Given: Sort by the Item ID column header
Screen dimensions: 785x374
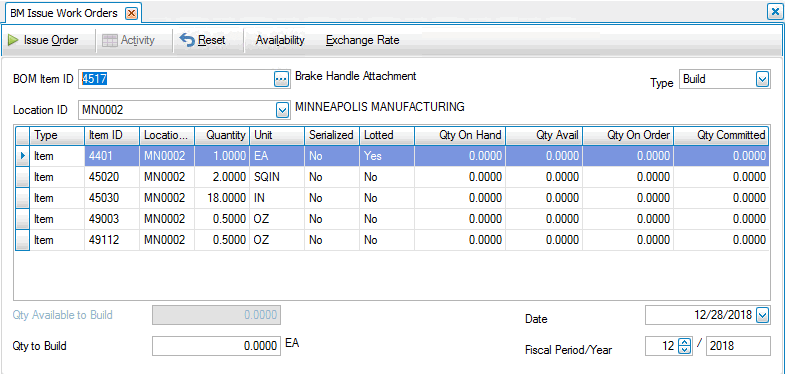Looking at the screenshot, I should pos(112,135).
